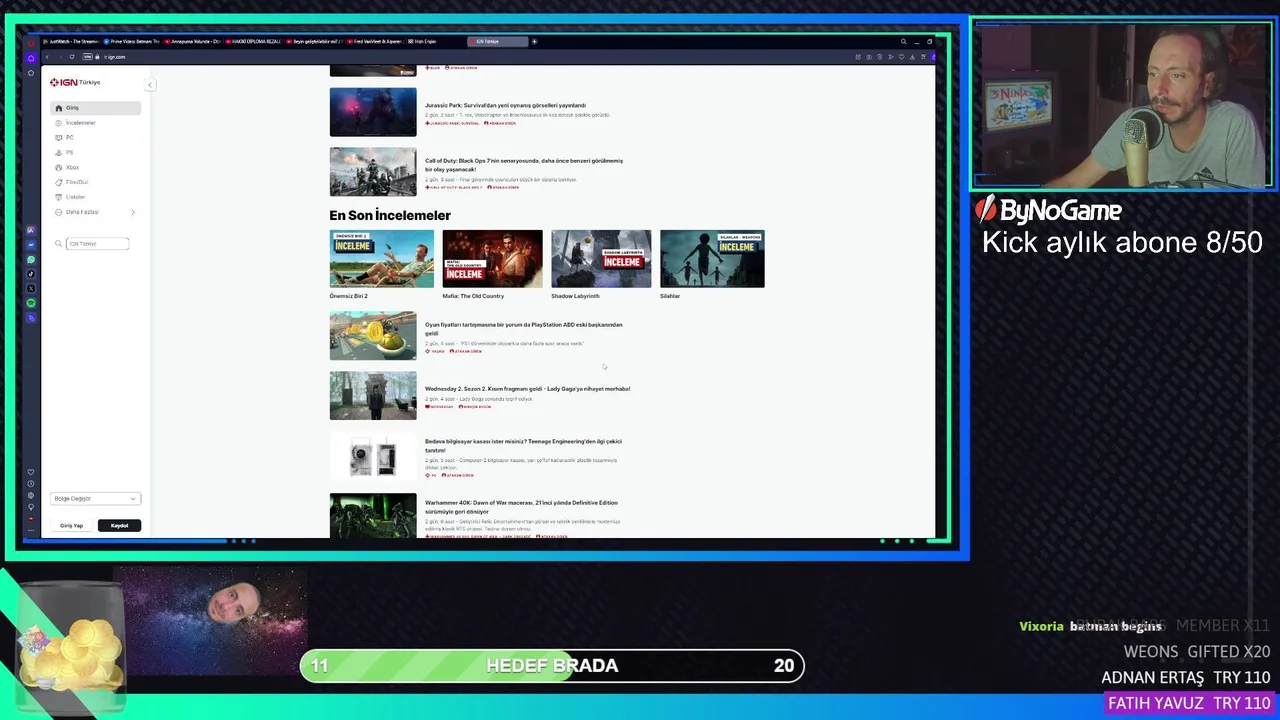
Task: Open the Bedava bilgisayar kasası article headline
Action: [523, 445]
